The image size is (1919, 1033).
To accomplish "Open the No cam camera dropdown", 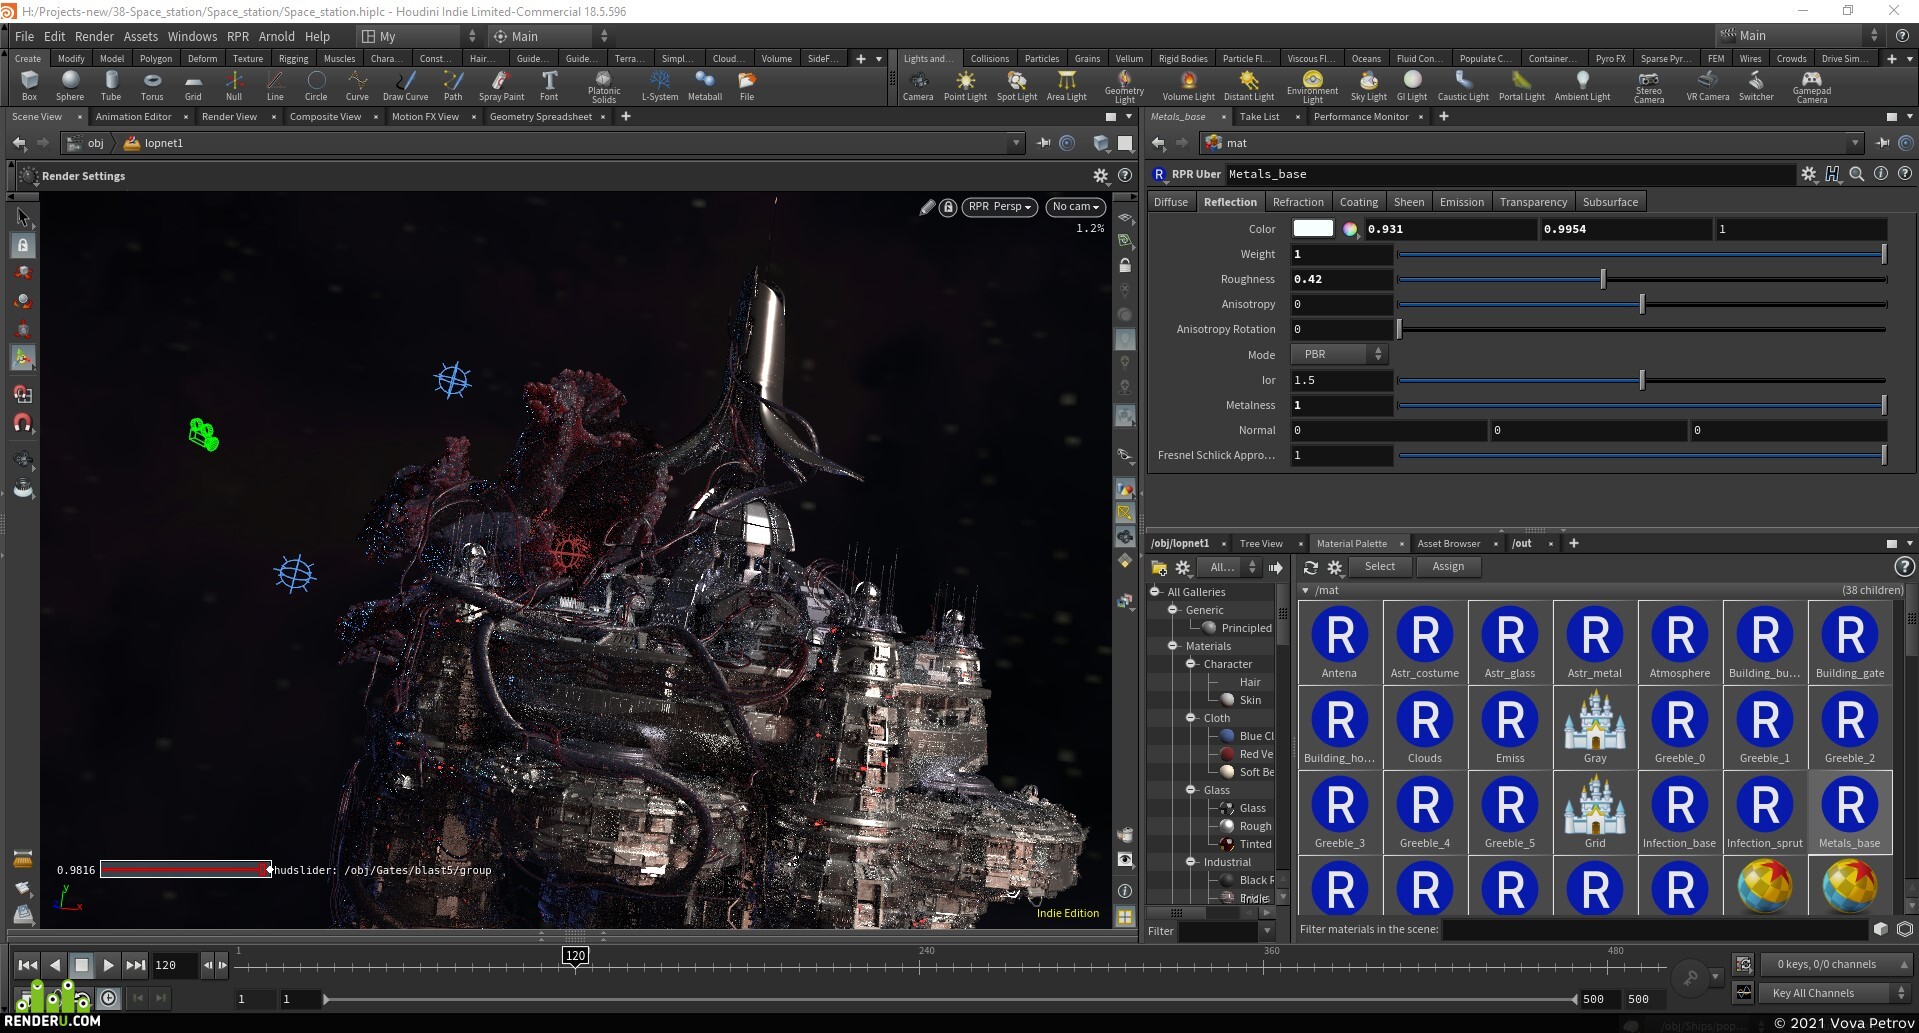I will 1076,207.
